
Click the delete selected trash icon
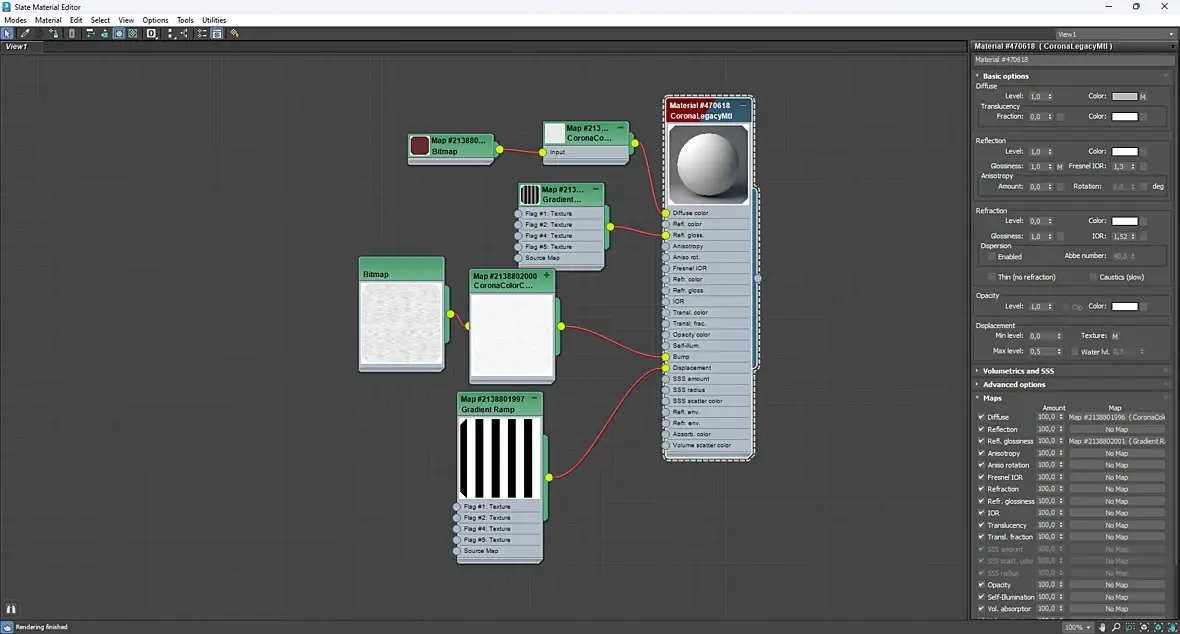[x=71, y=33]
